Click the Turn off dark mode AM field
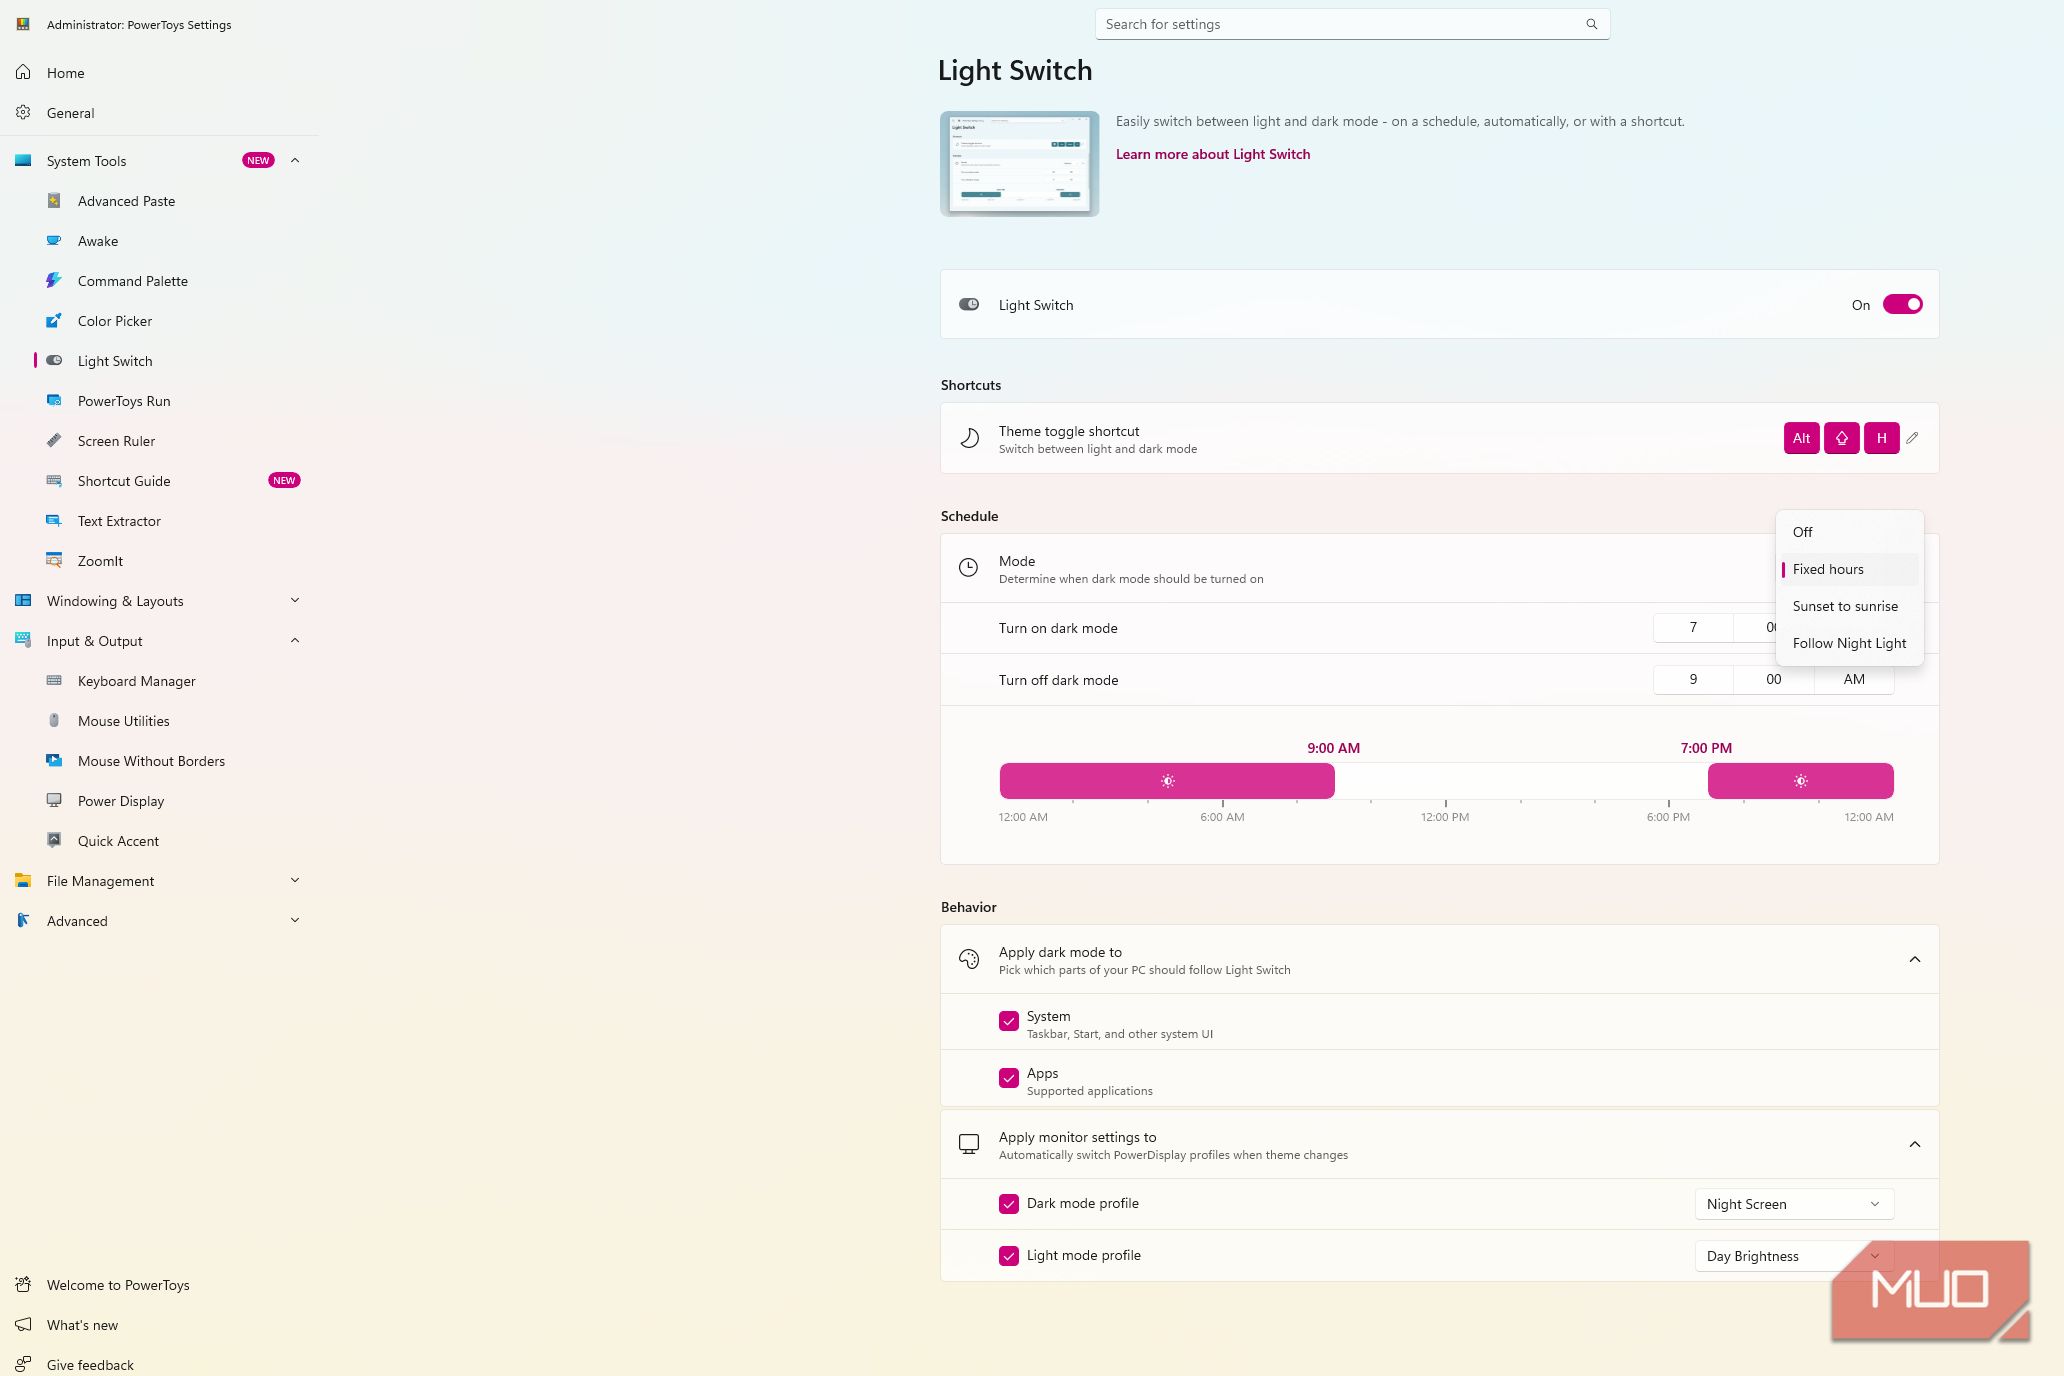This screenshot has width=2064, height=1376. tap(1854, 680)
